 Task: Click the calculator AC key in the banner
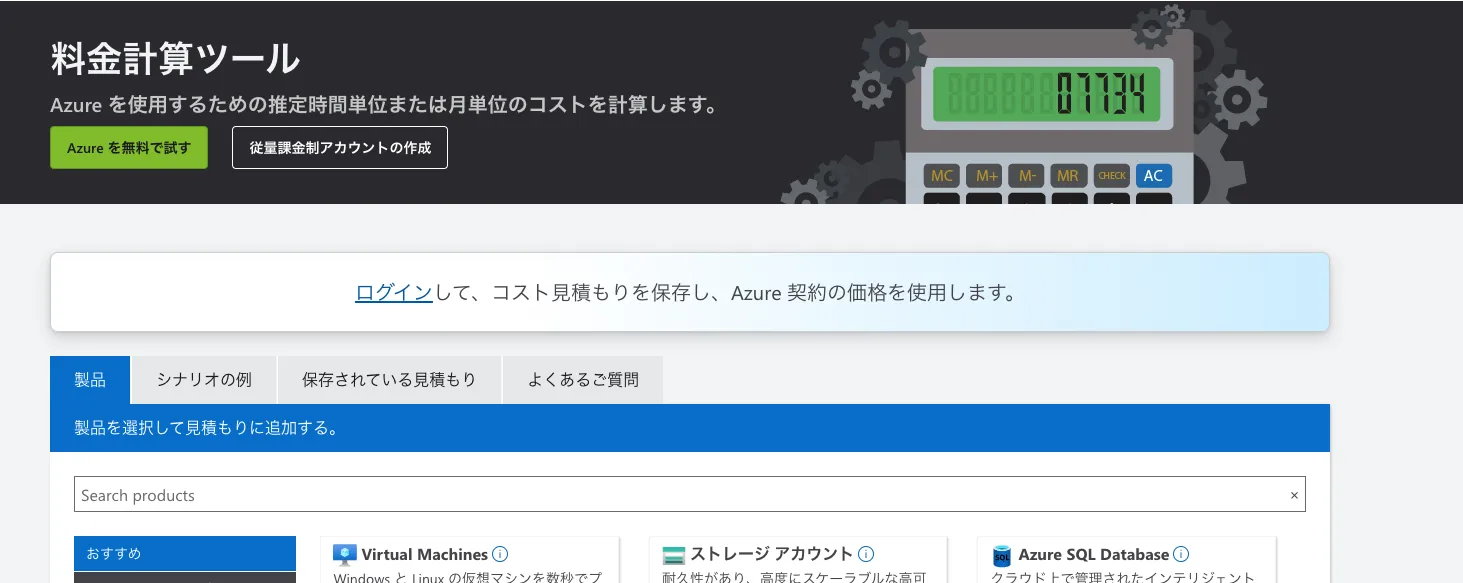pos(1153,176)
